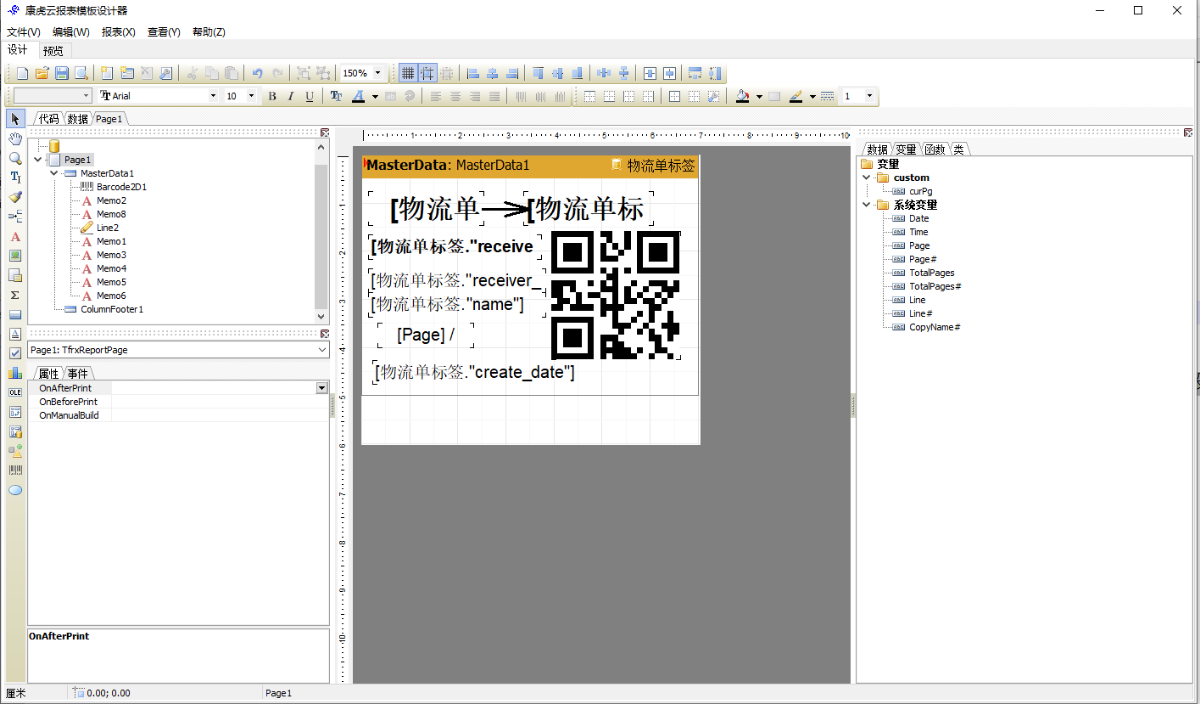Insert a picture object from the left toolbar
The image size is (1200, 704).
pos(15,255)
